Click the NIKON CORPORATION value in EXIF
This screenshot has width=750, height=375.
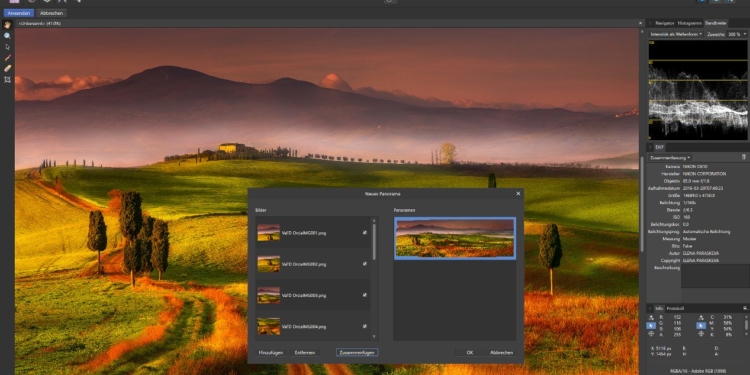pyautogui.click(x=705, y=174)
